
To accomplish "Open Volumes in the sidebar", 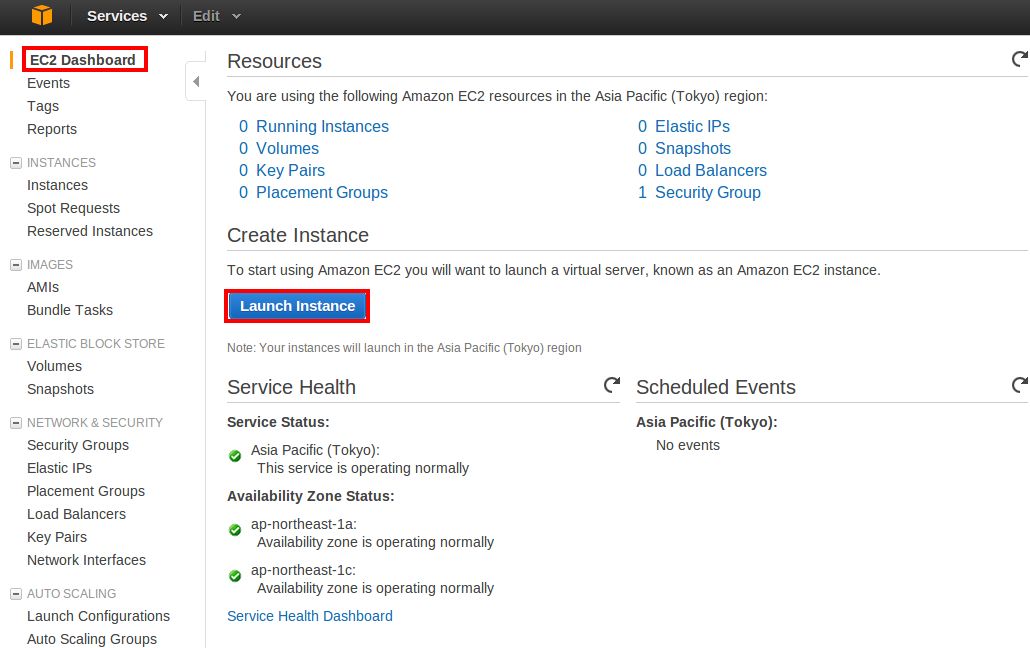I will click(x=55, y=366).
